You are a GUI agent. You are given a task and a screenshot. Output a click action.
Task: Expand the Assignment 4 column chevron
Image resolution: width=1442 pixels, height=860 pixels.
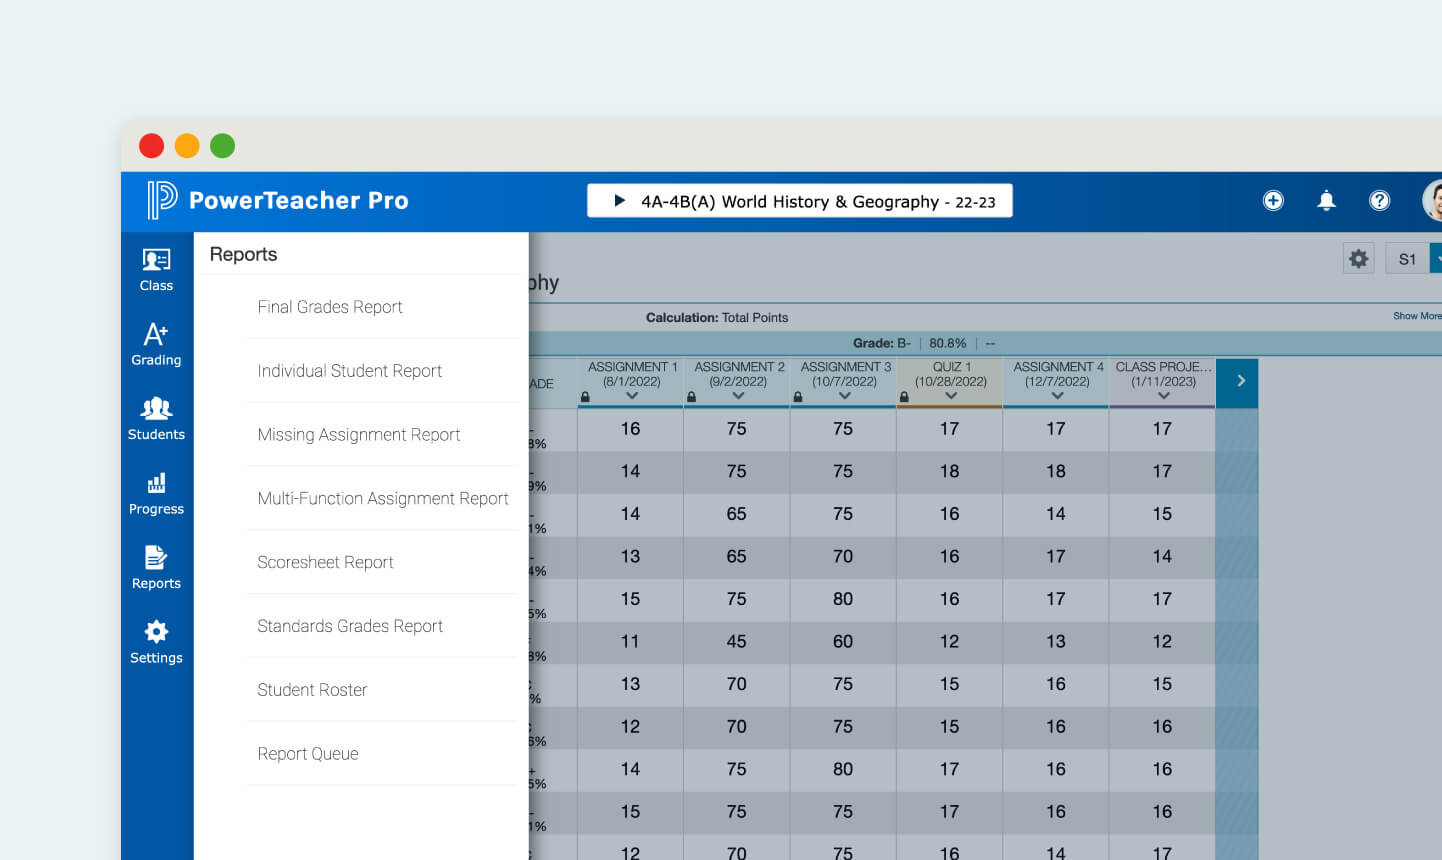1057,396
